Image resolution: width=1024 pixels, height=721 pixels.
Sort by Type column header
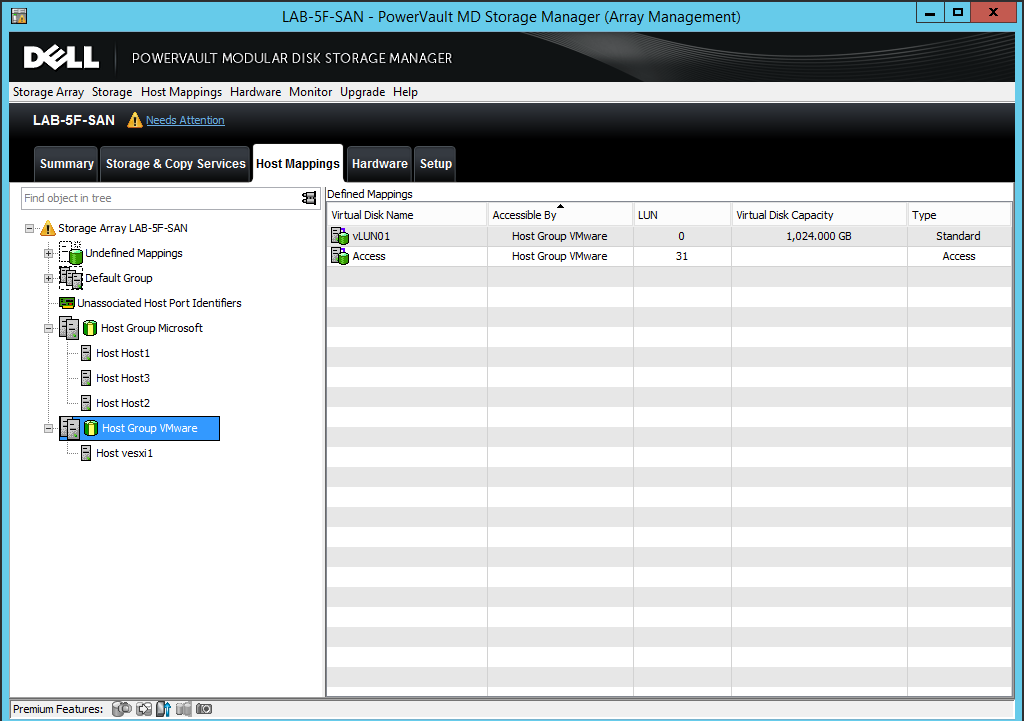959,215
